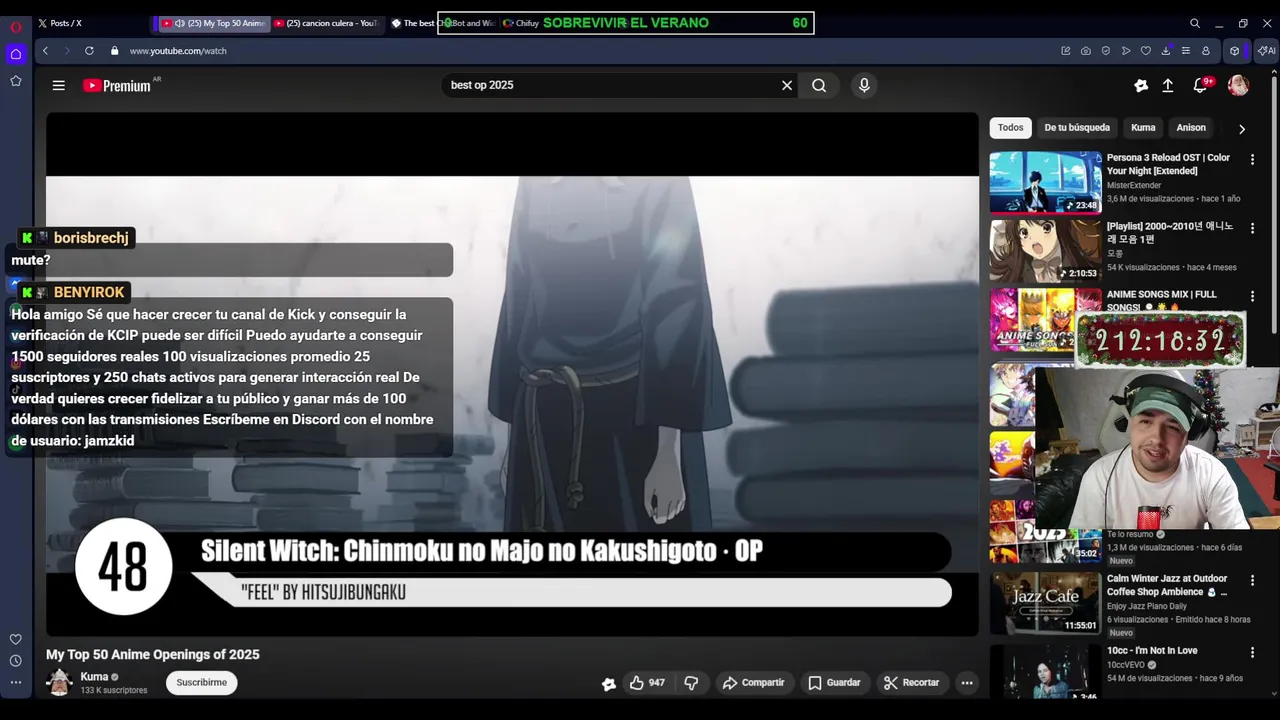Image resolution: width=1280 pixels, height=720 pixels.
Task: Go back with browser back arrow
Action: click(x=45, y=51)
